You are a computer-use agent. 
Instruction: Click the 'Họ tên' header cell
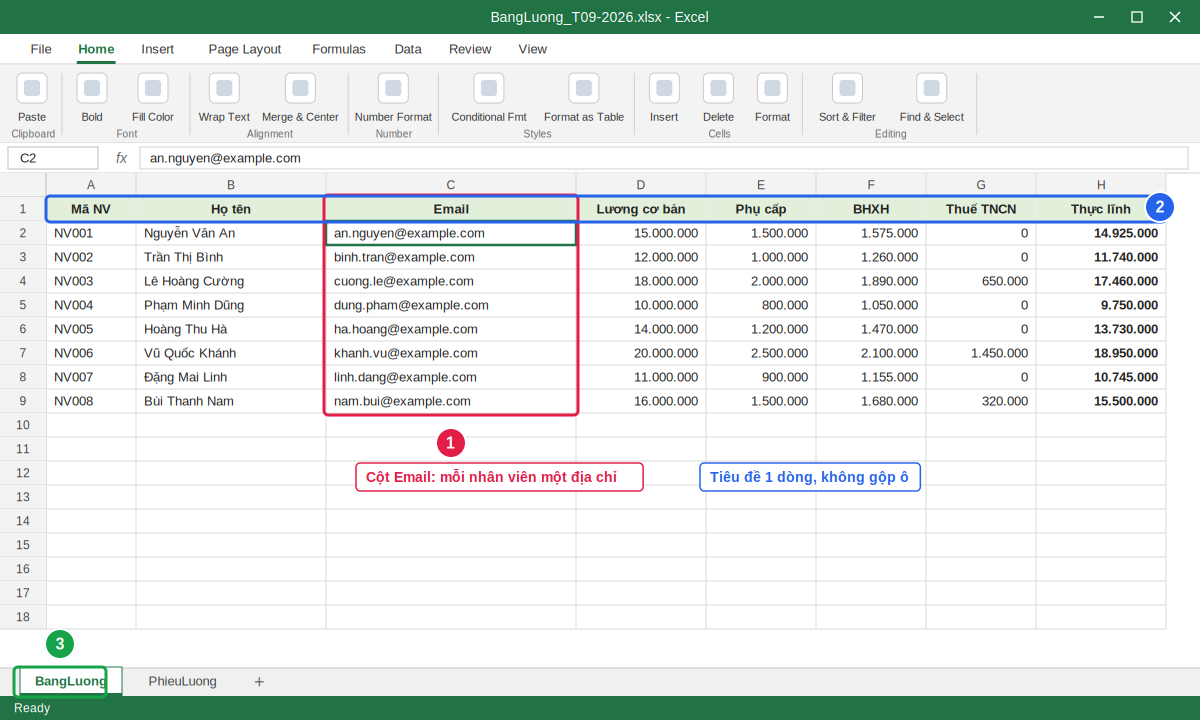(231, 209)
